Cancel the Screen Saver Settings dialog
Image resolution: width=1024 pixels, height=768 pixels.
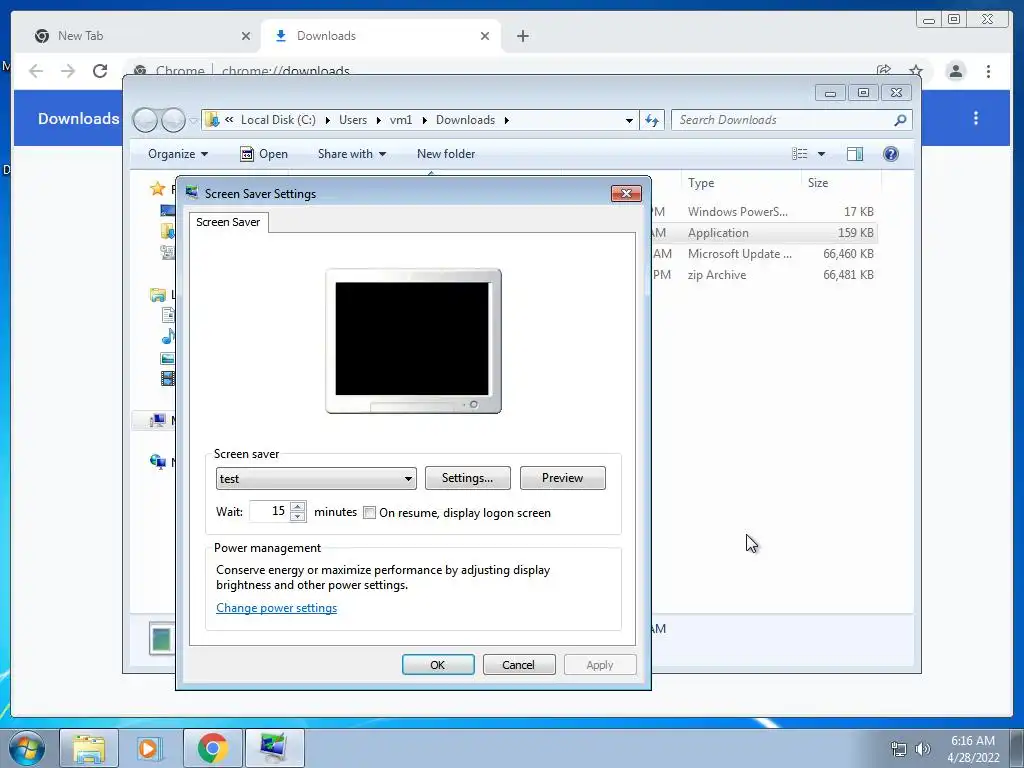(519, 665)
